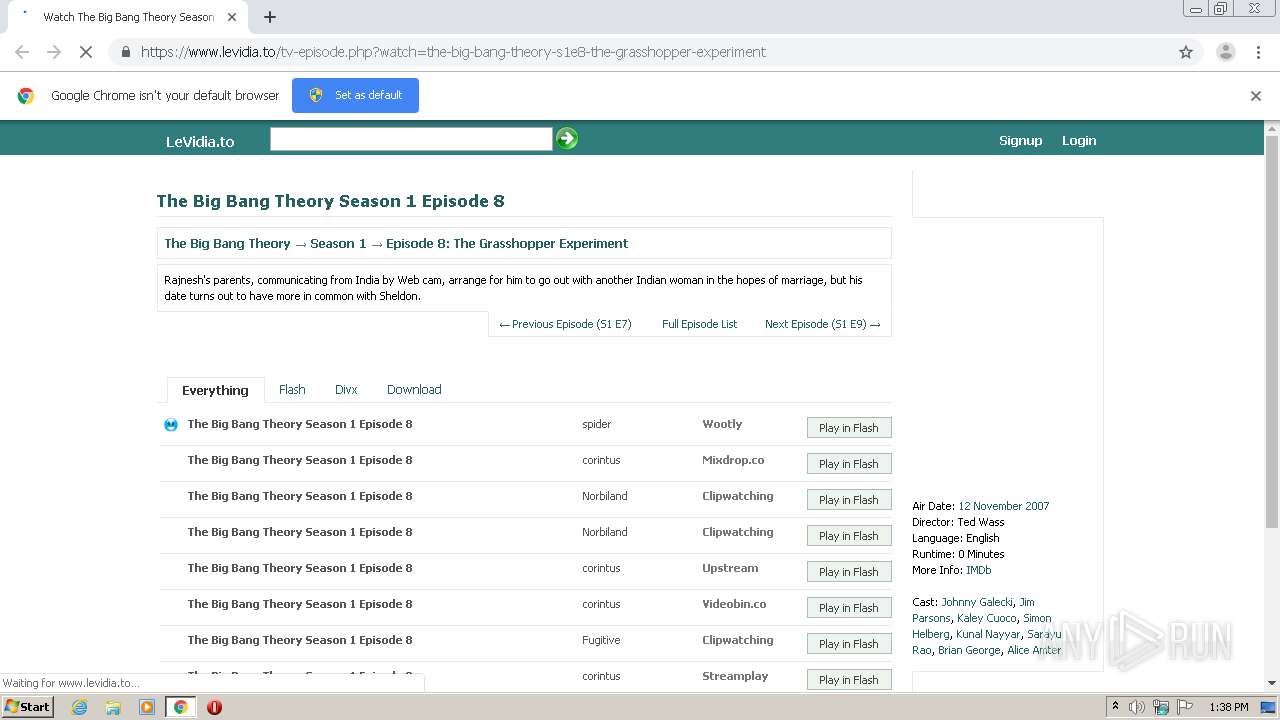Click in the LeVidia search field

411,139
